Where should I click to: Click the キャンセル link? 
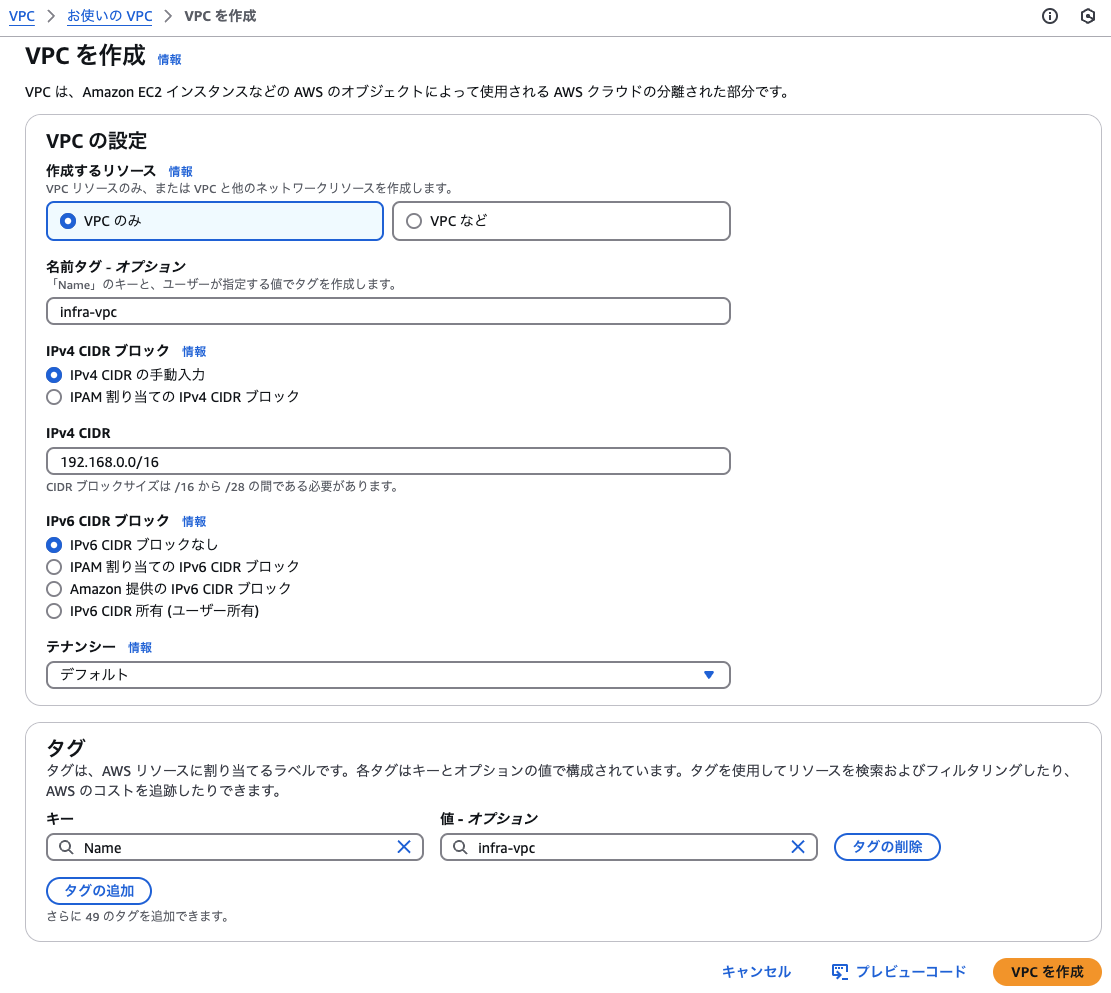tap(755, 971)
